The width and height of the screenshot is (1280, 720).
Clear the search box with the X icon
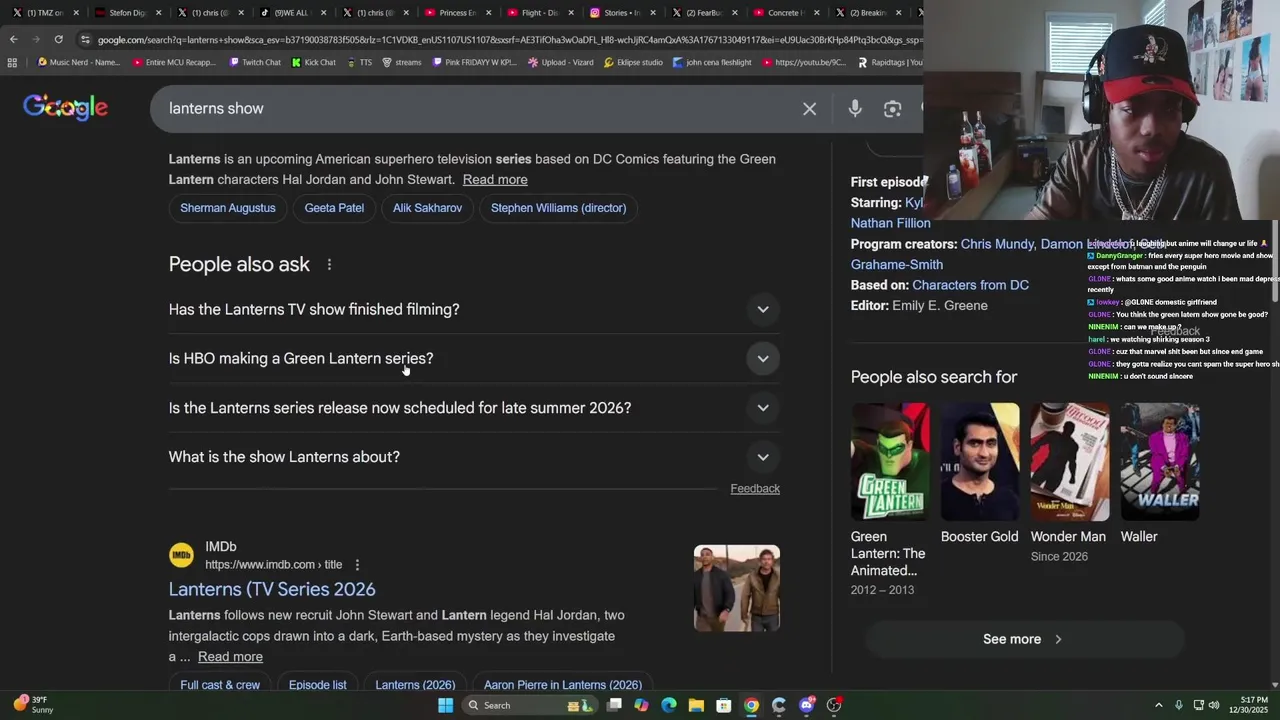click(x=809, y=108)
